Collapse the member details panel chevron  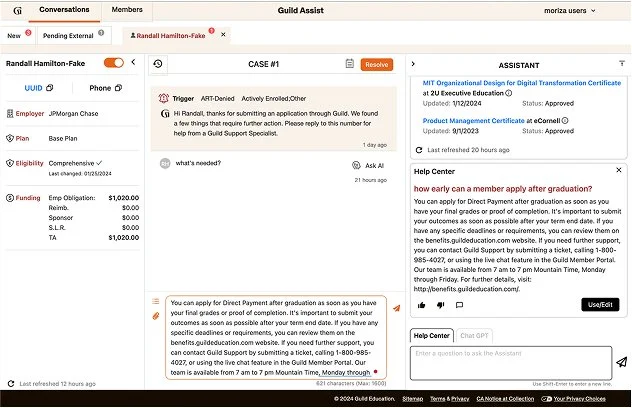[x=133, y=62]
